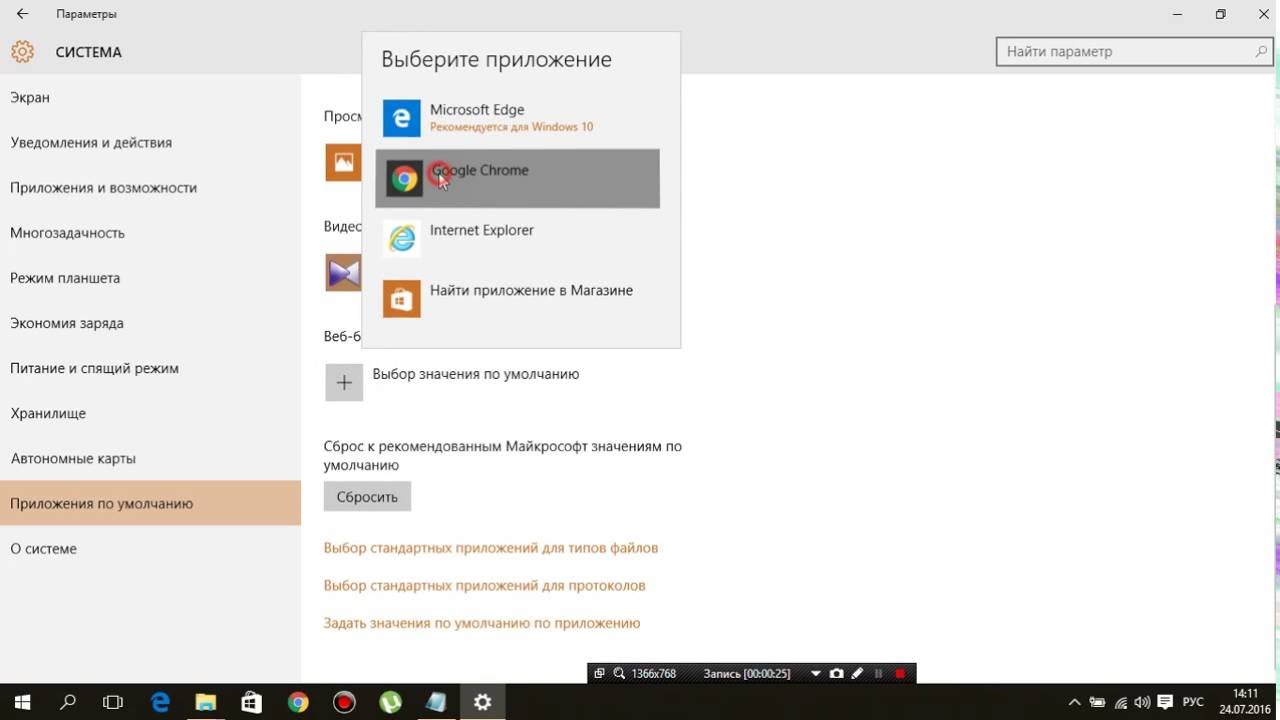This screenshot has width=1280, height=720.
Task: Open uTorrent from the taskbar
Action: point(390,702)
